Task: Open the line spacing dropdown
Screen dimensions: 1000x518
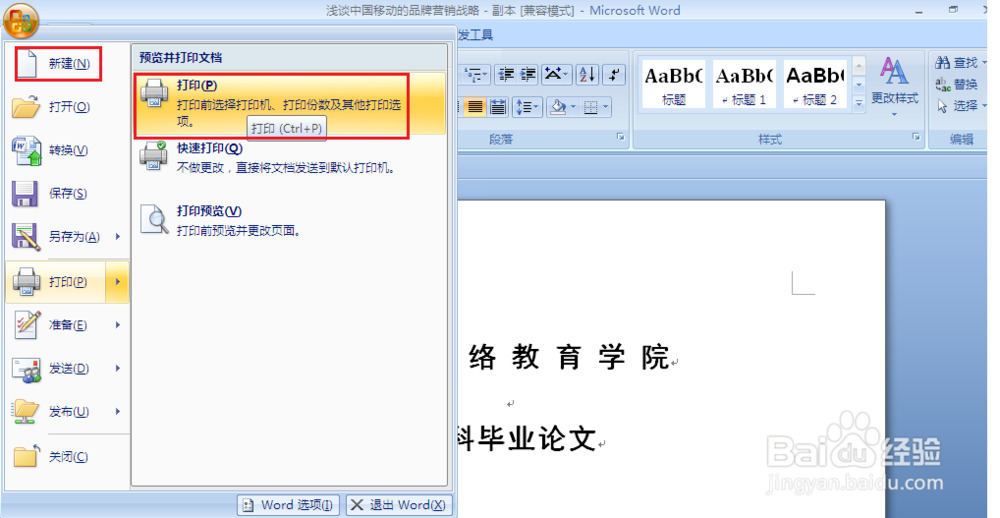Action: (527, 107)
